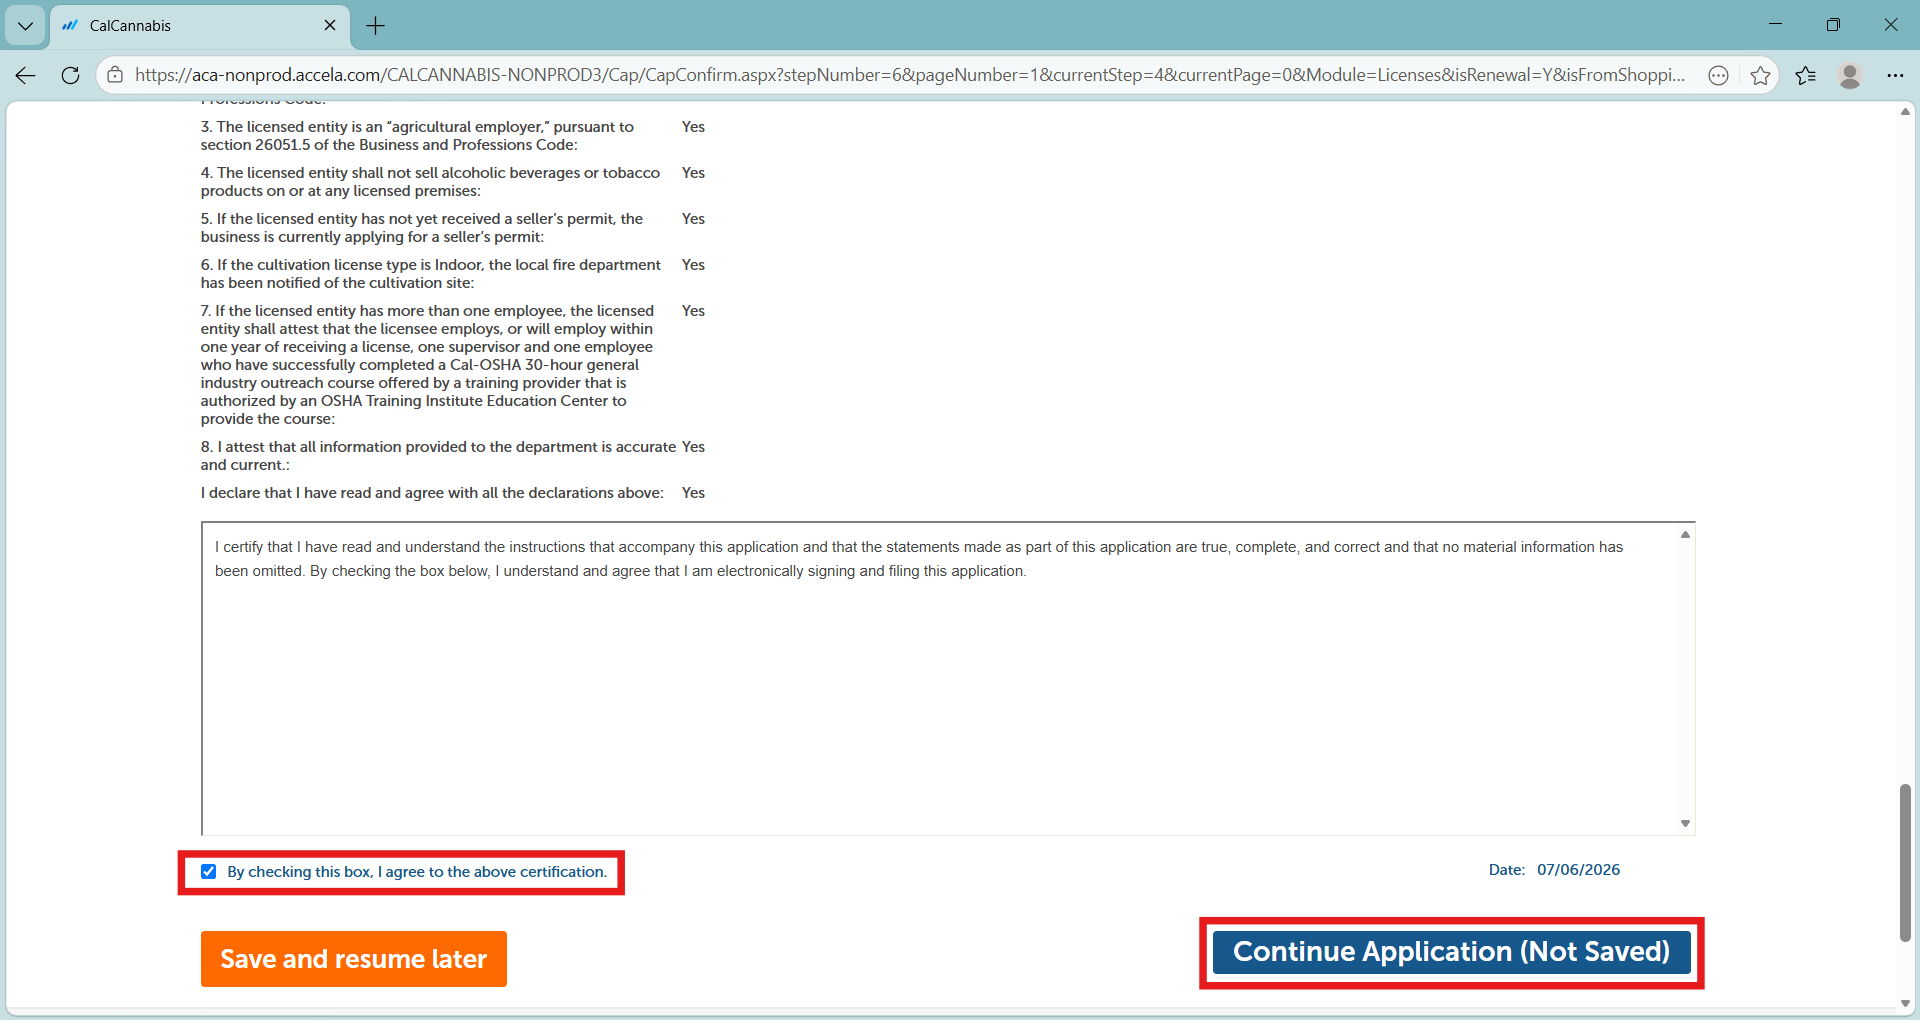Viewport: 1920px width, 1020px height.
Task: Reload the page with the refresh icon
Action: click(70, 75)
